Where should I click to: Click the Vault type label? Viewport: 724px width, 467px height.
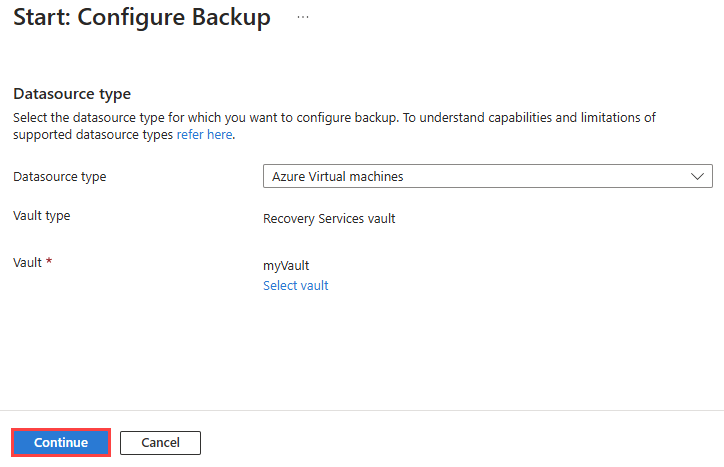pos(41,216)
